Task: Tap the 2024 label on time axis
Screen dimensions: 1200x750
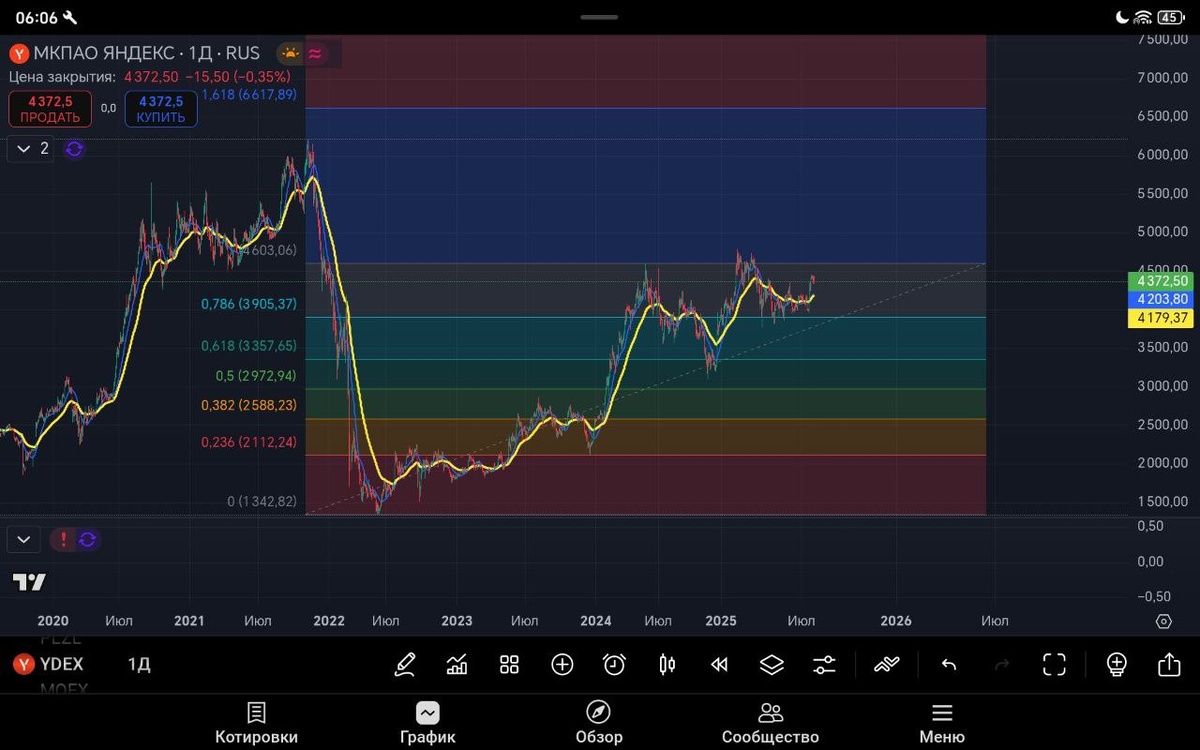Action: coord(596,621)
